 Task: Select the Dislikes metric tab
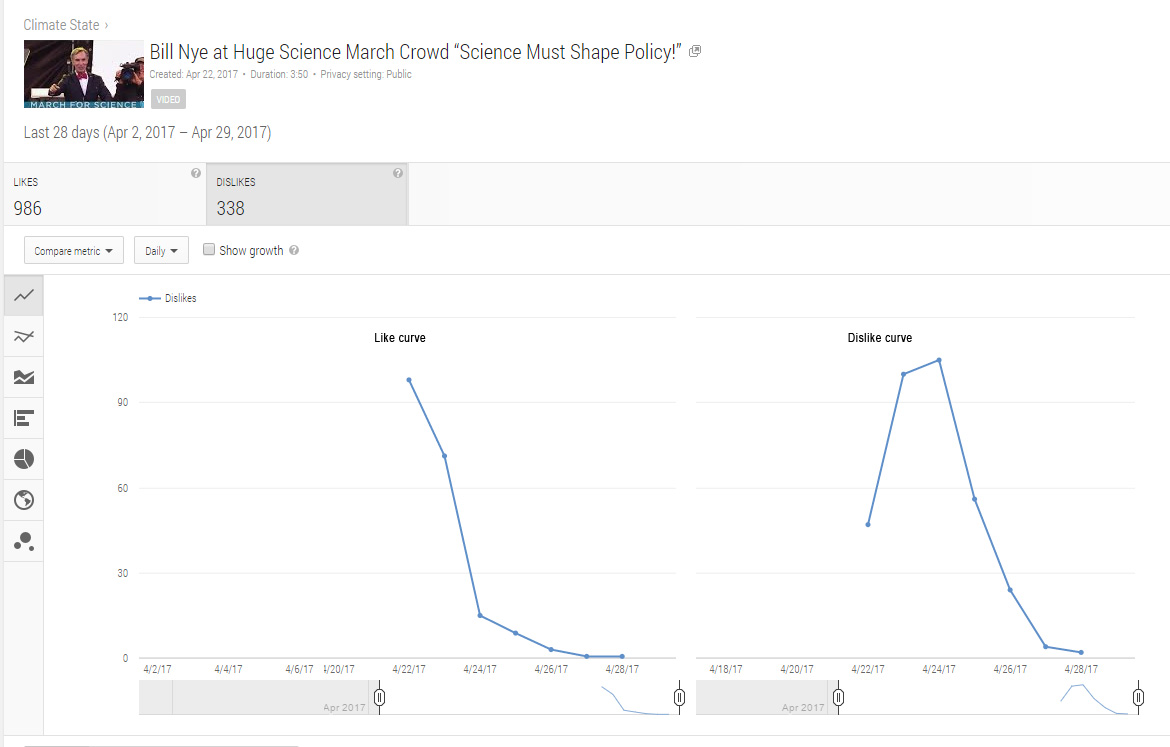click(306, 195)
